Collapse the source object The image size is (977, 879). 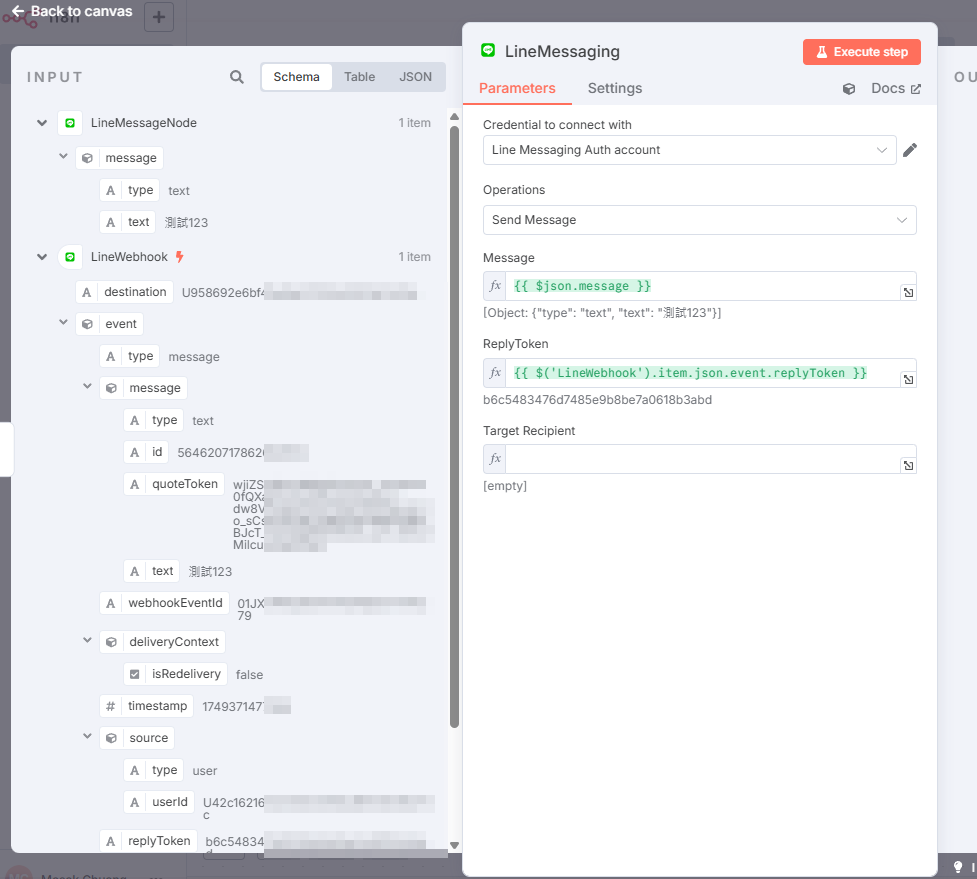87,736
